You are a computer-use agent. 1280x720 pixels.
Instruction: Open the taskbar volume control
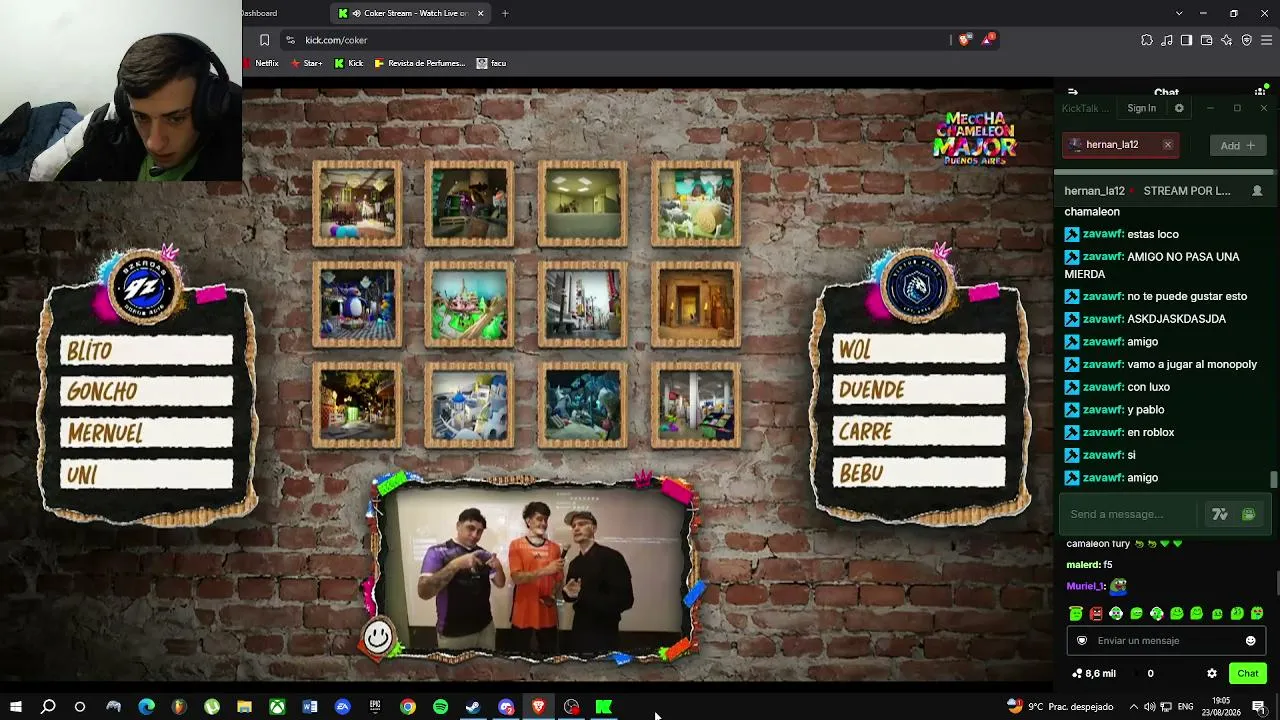[x=1150, y=707]
